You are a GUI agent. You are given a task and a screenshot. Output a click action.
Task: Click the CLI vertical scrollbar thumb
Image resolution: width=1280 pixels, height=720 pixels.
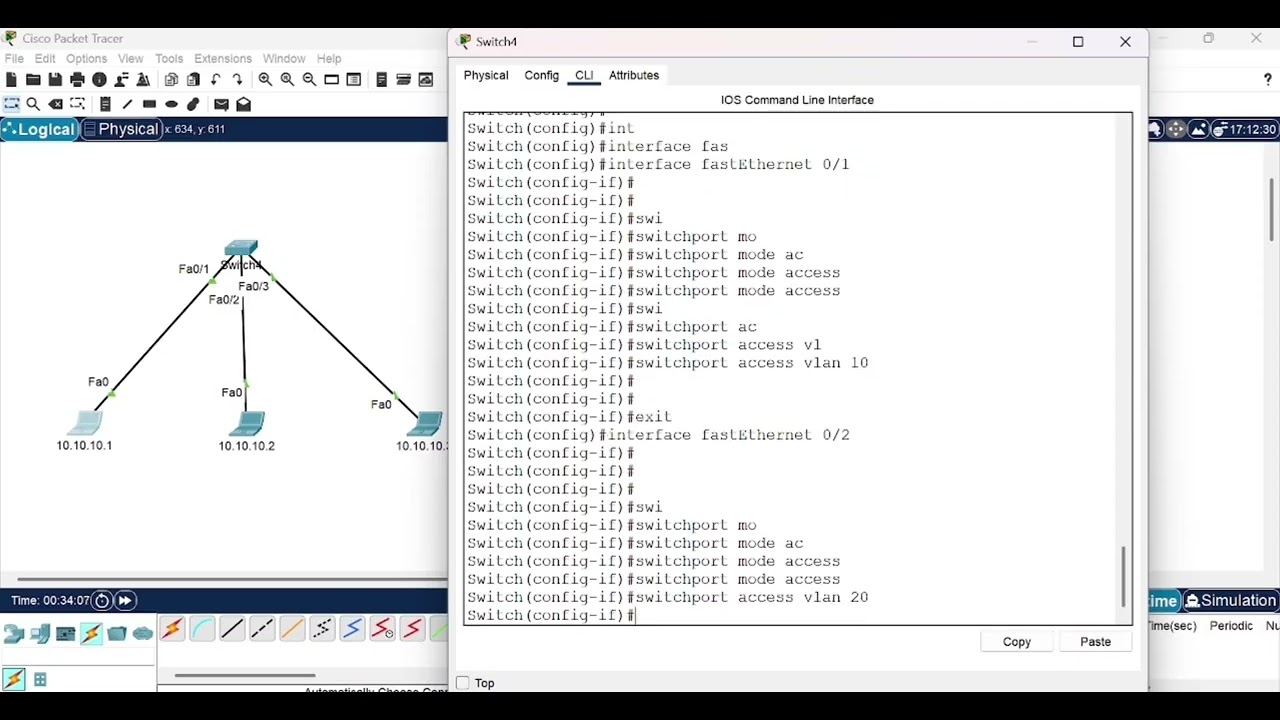[x=1125, y=576]
